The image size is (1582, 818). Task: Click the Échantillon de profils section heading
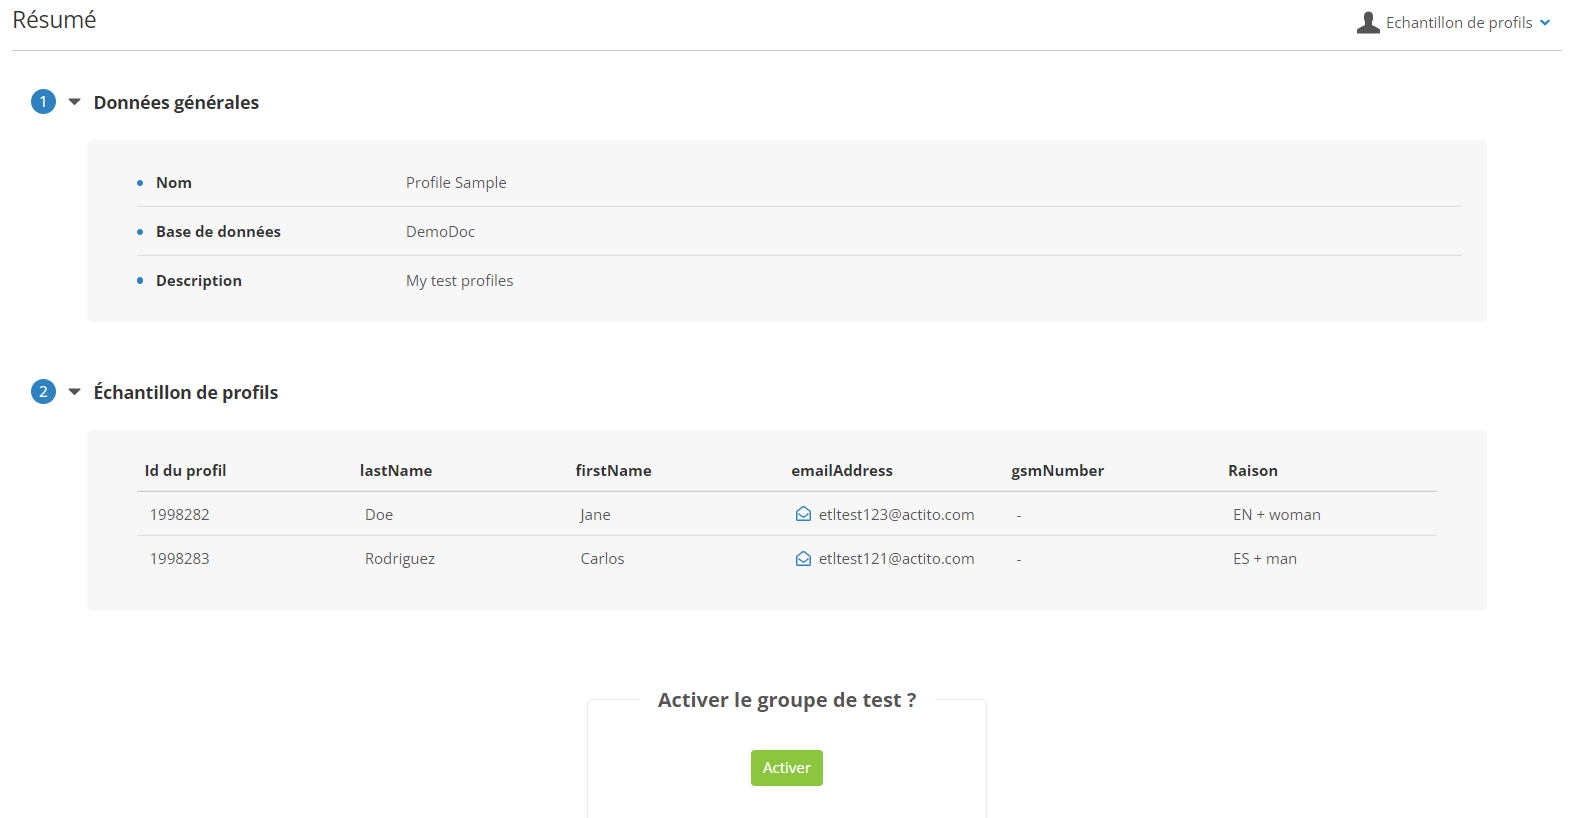pos(186,392)
